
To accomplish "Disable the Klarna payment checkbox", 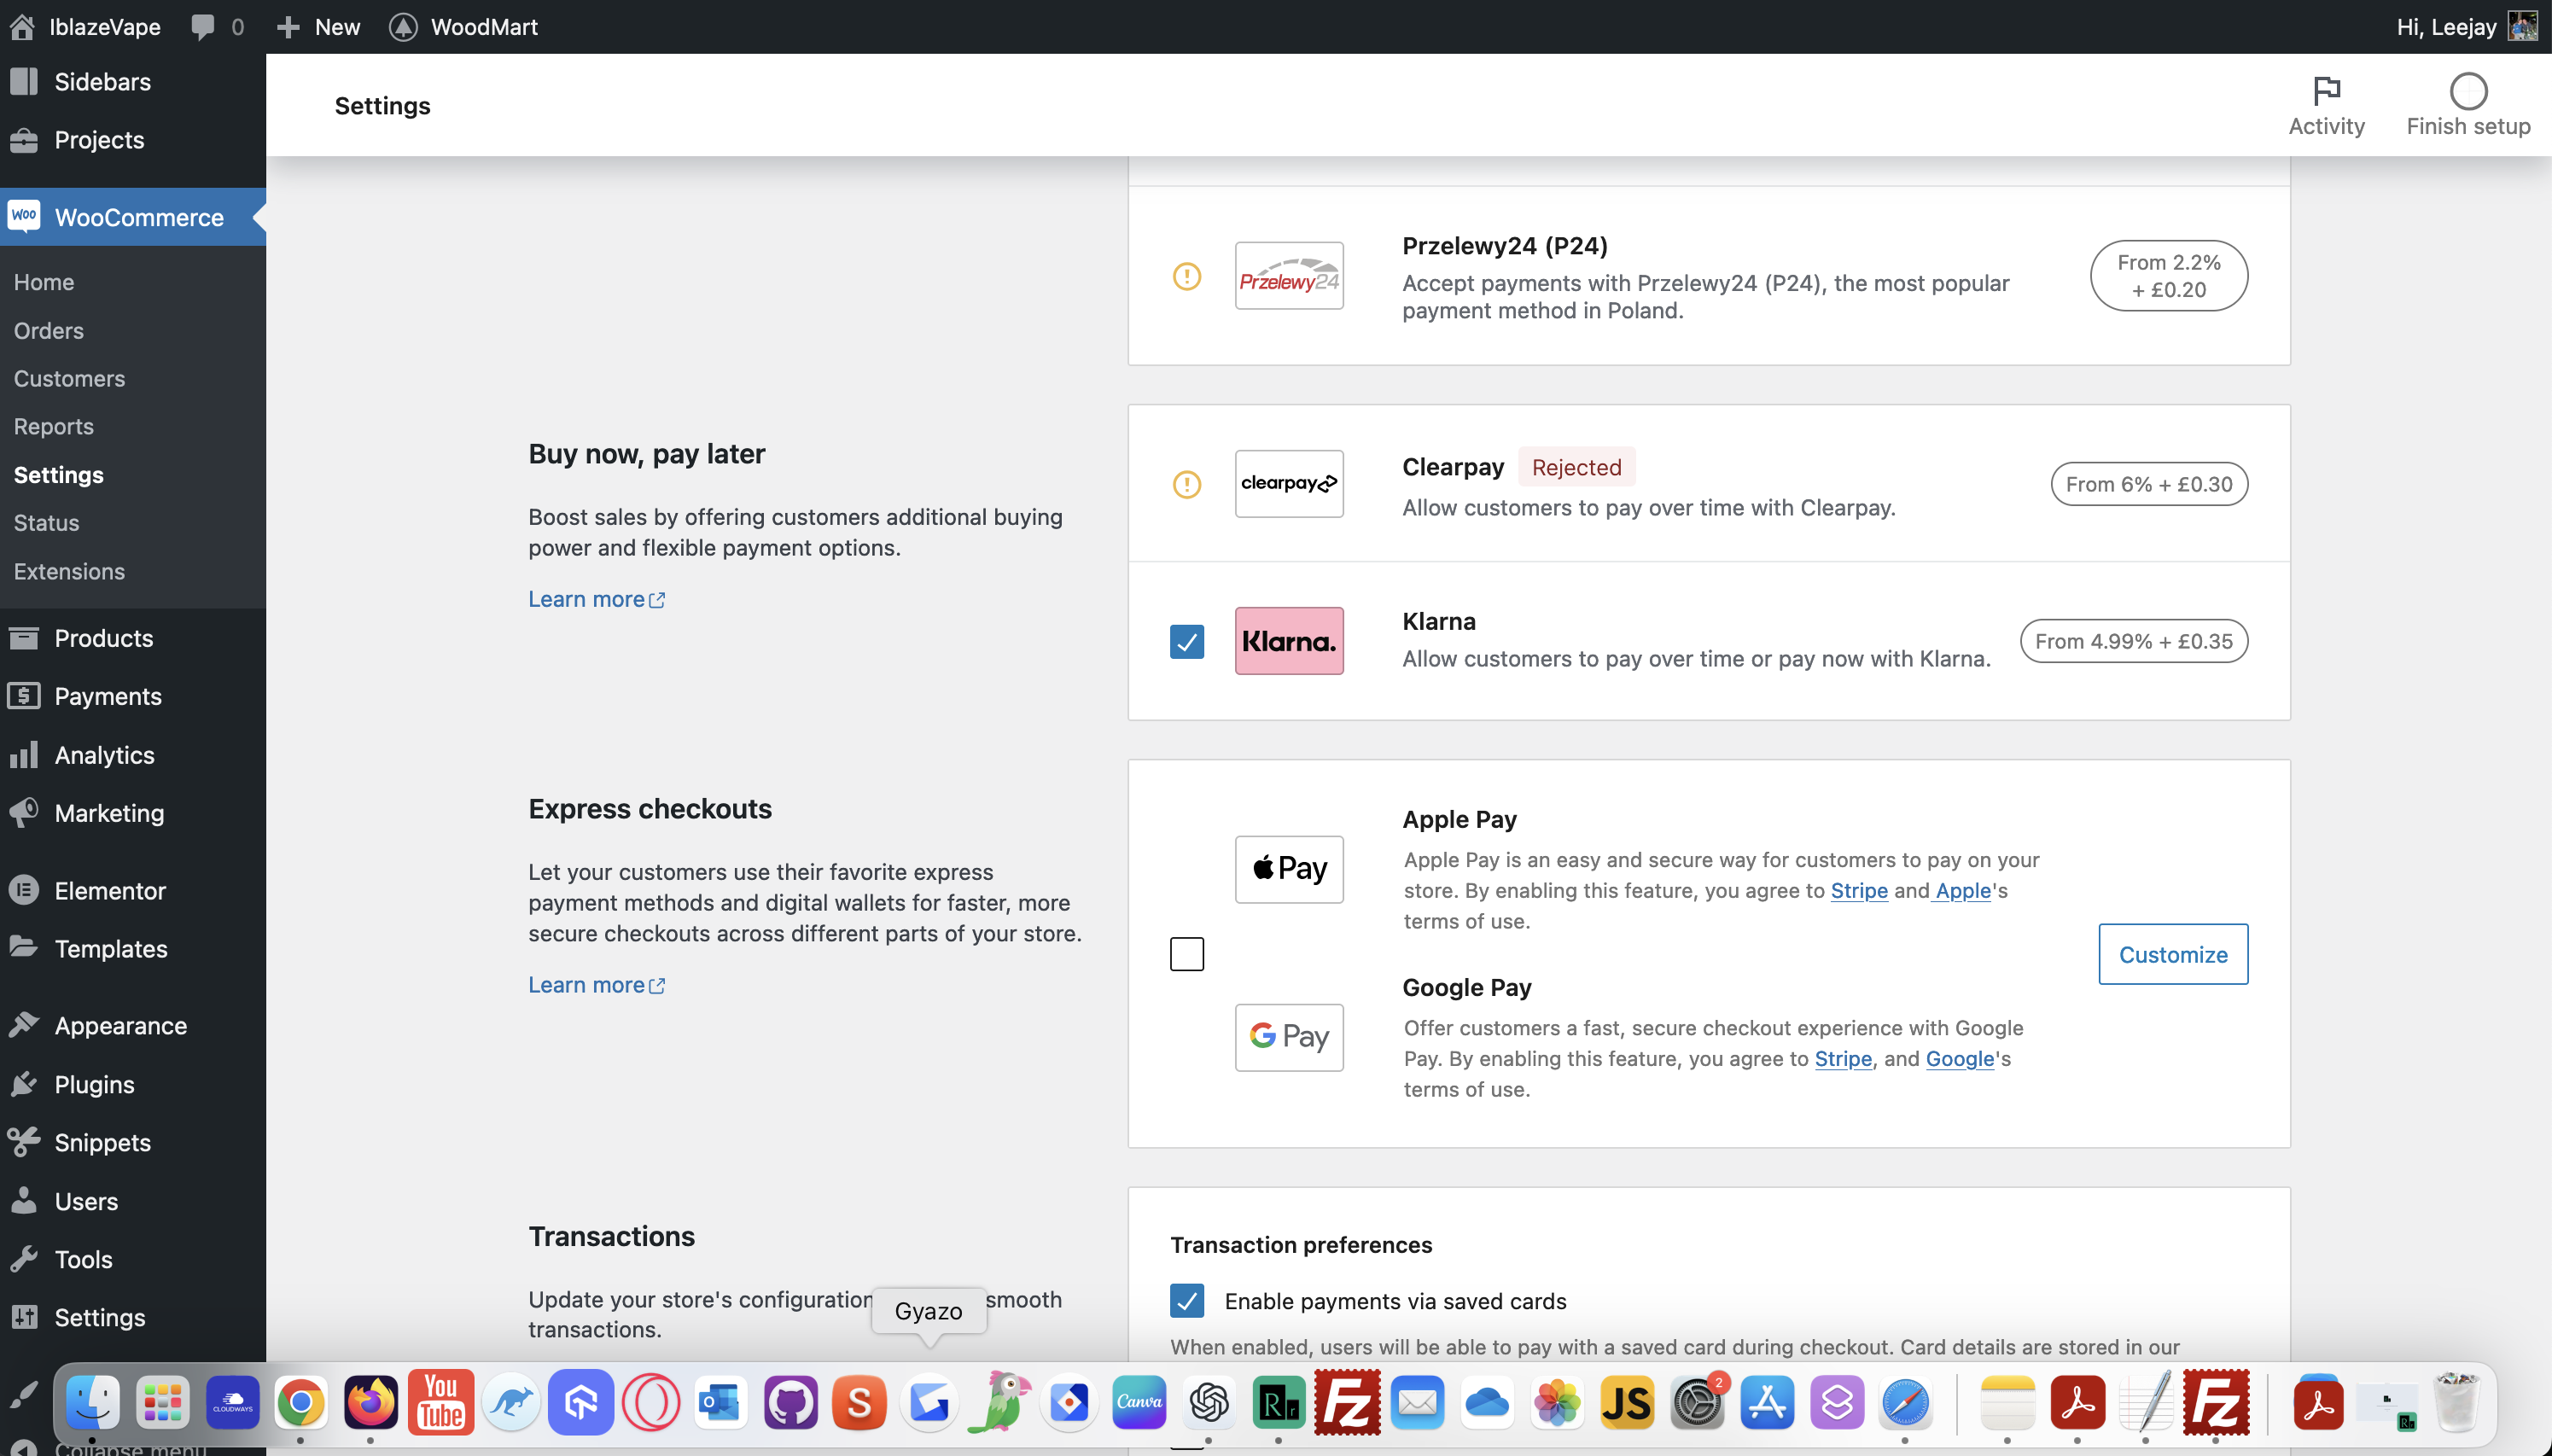I will point(1186,641).
